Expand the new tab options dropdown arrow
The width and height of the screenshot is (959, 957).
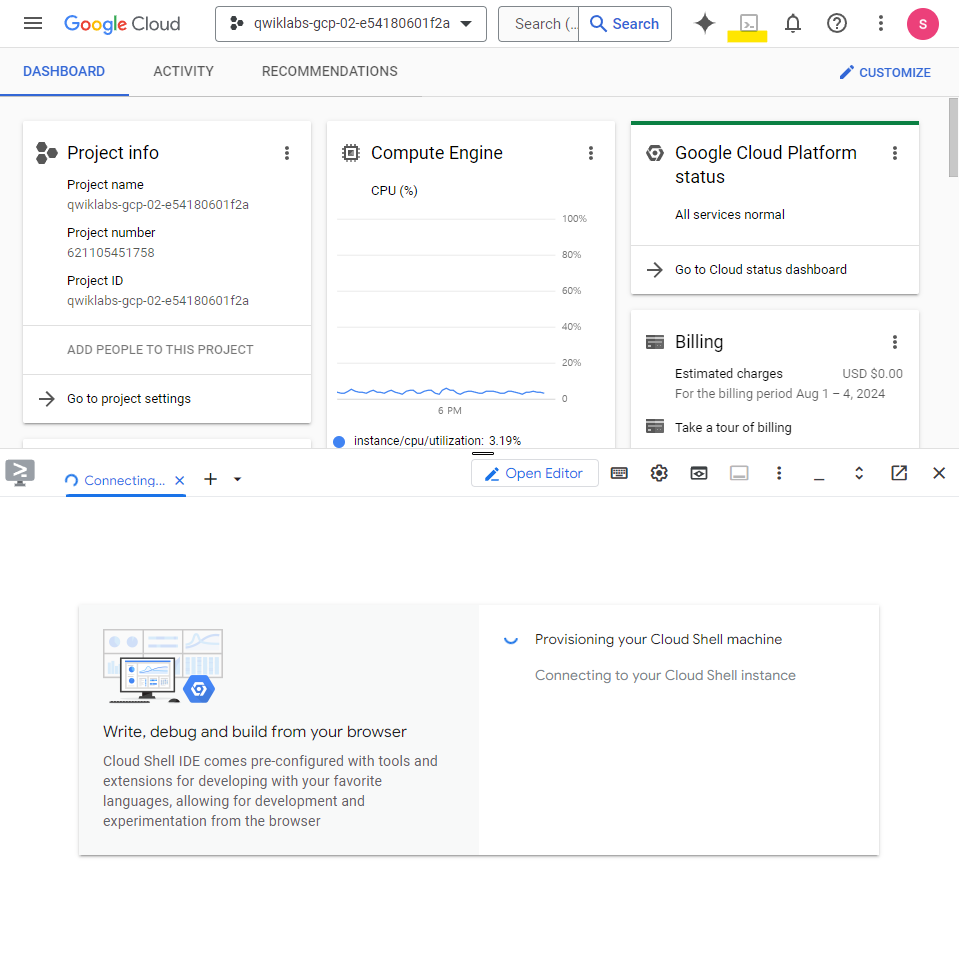tap(238, 479)
